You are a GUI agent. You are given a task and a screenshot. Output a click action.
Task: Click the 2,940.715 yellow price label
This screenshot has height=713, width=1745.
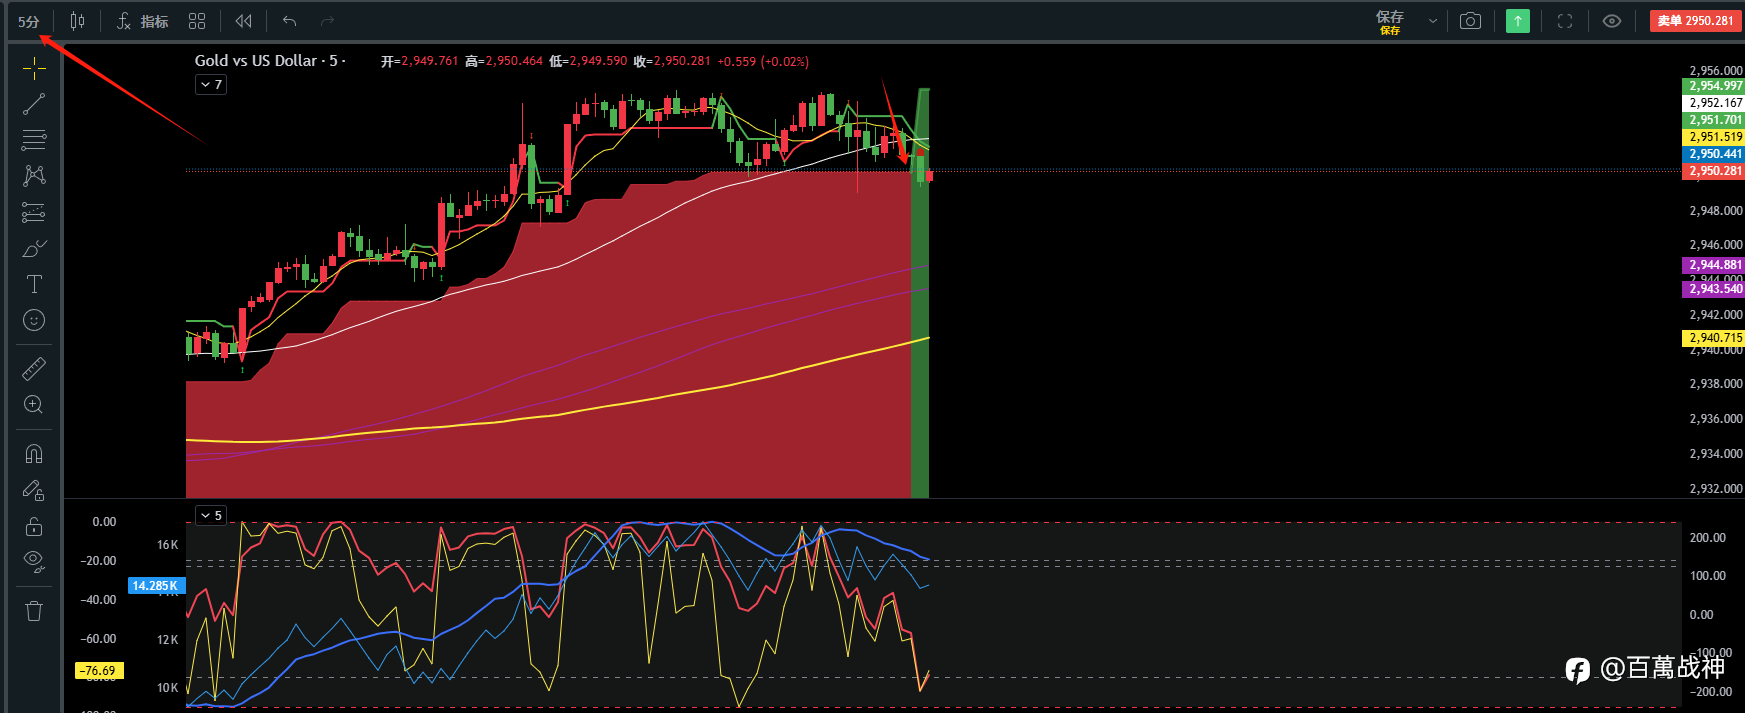(1713, 338)
